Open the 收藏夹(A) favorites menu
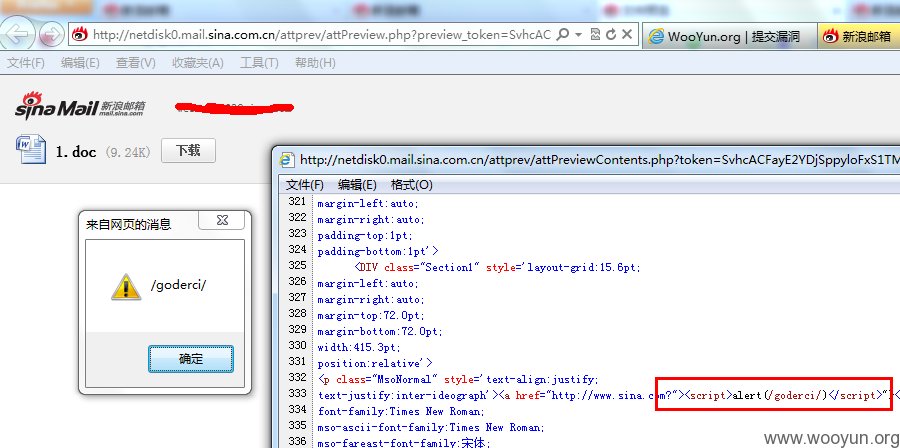Screen dimensions: 900x448 click(x=197, y=63)
